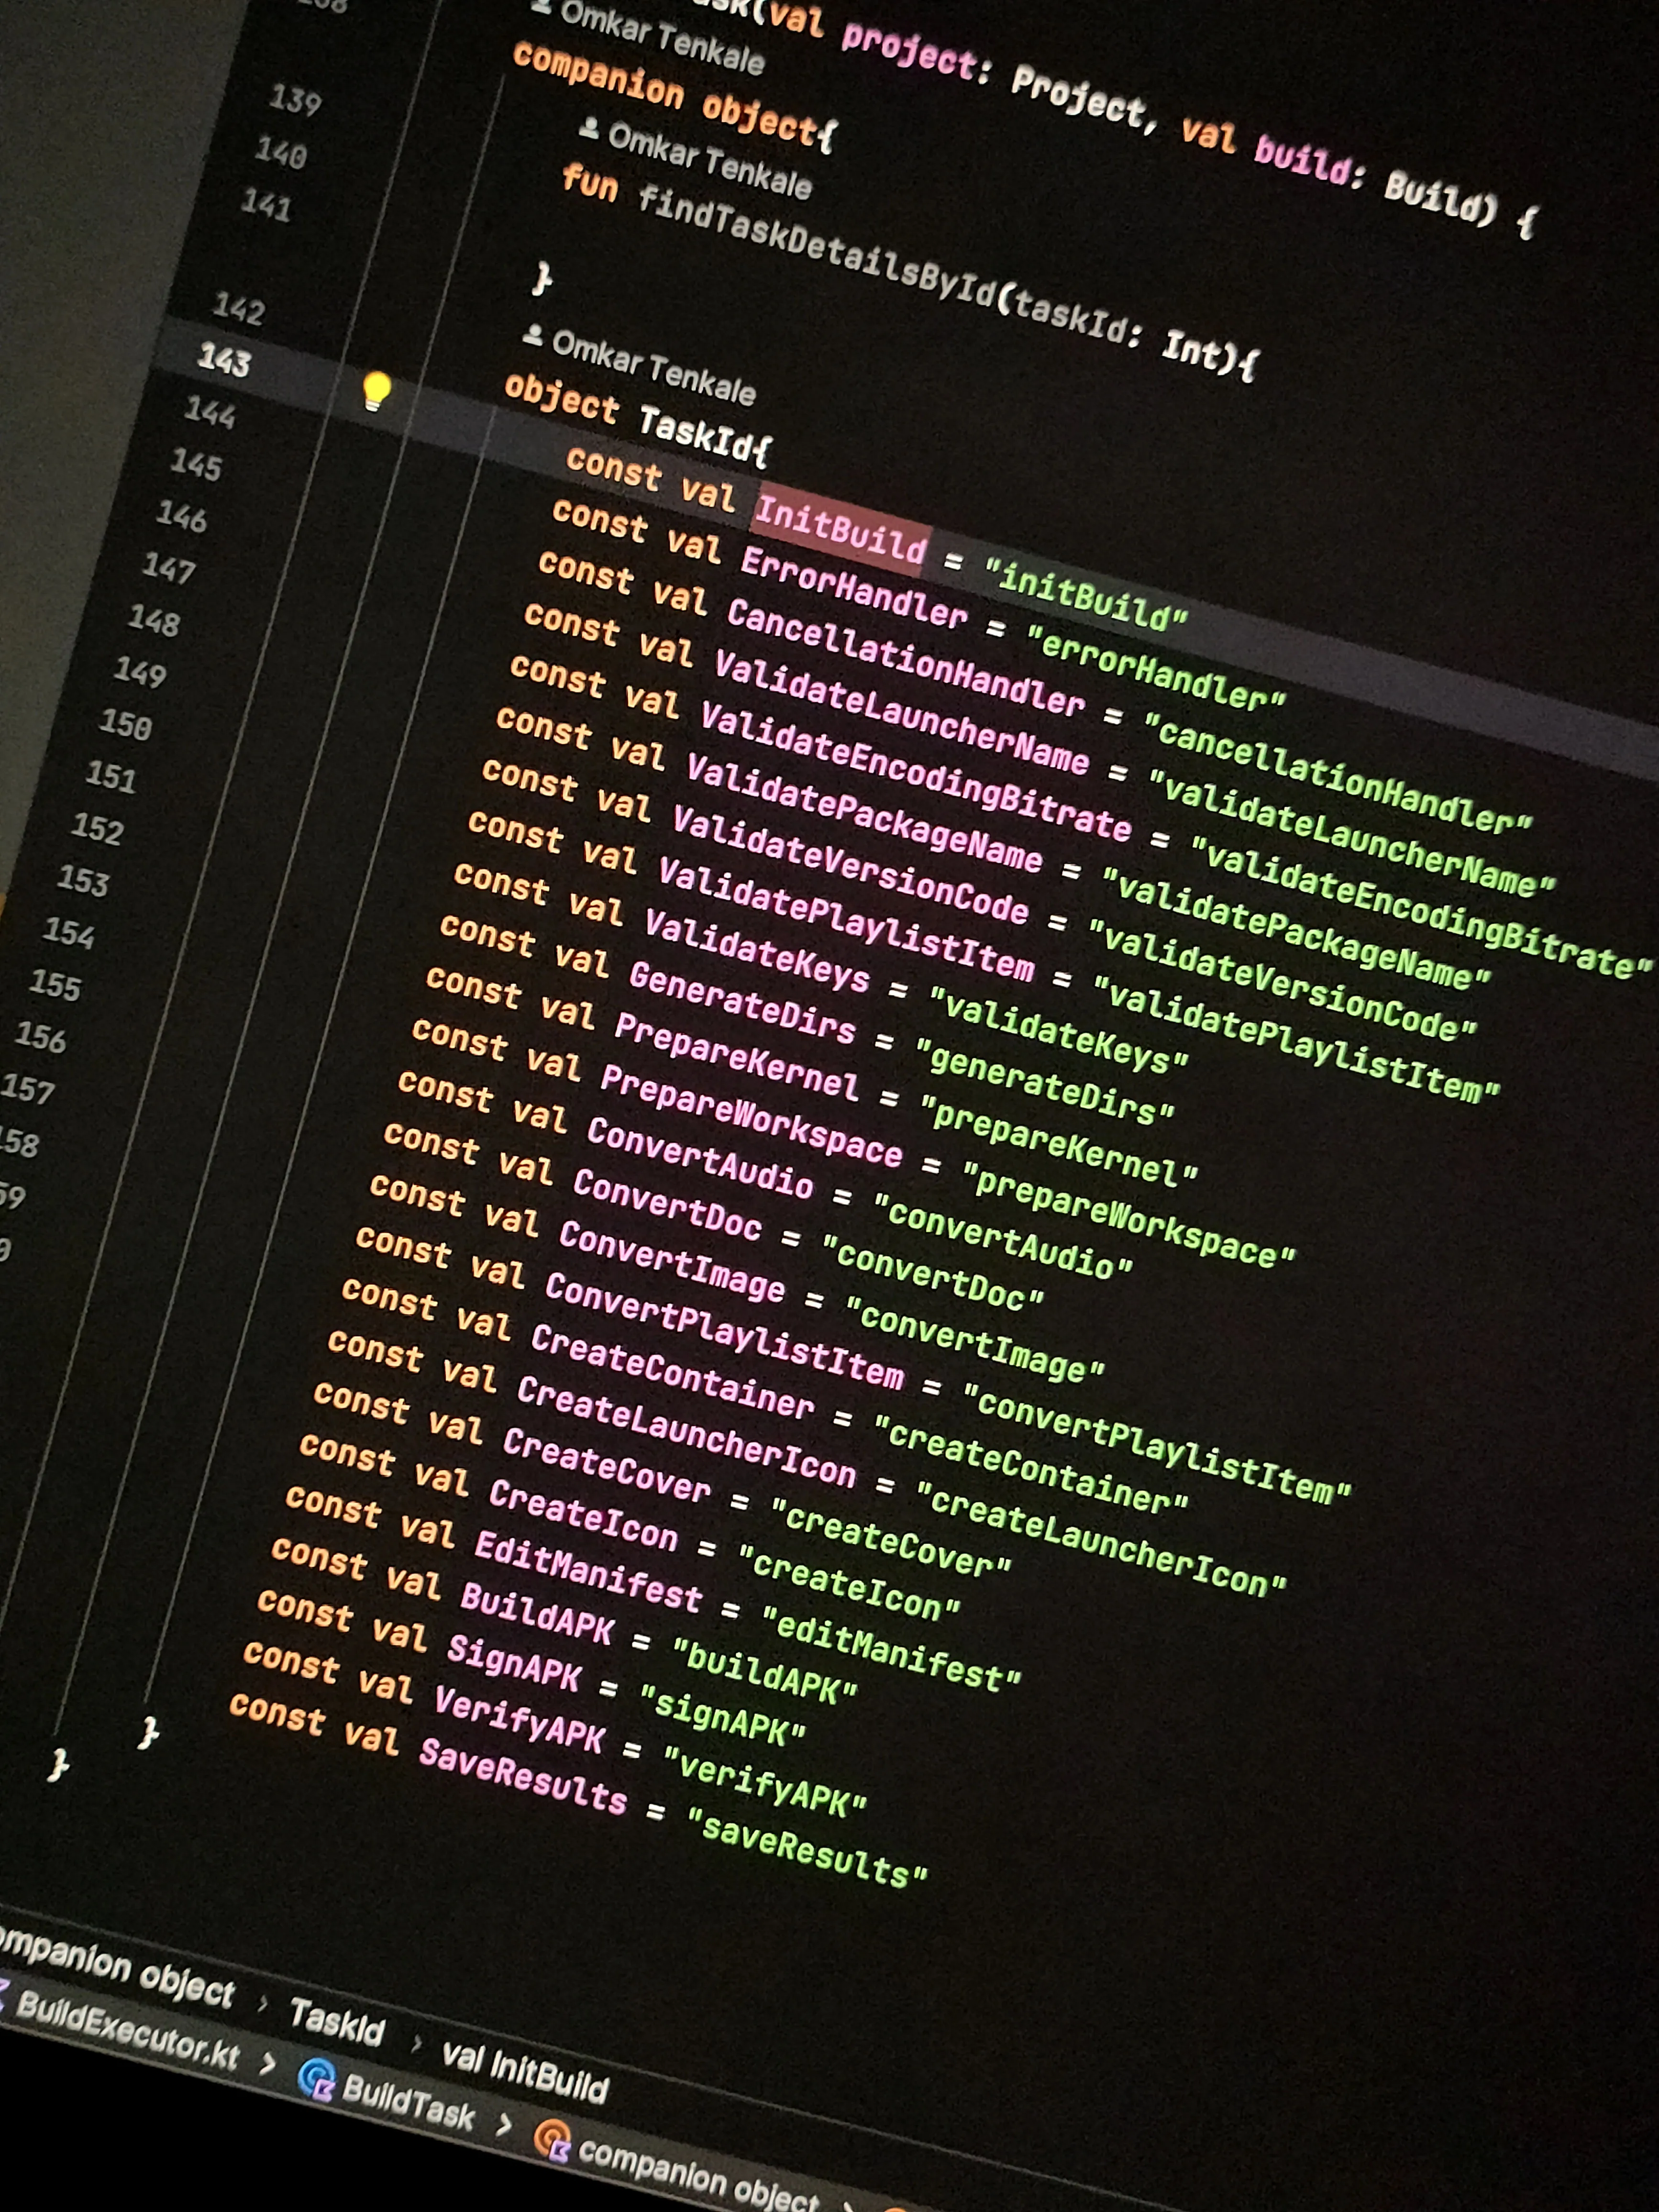Select BuildTask in the navigation bar

[x=408, y=2102]
